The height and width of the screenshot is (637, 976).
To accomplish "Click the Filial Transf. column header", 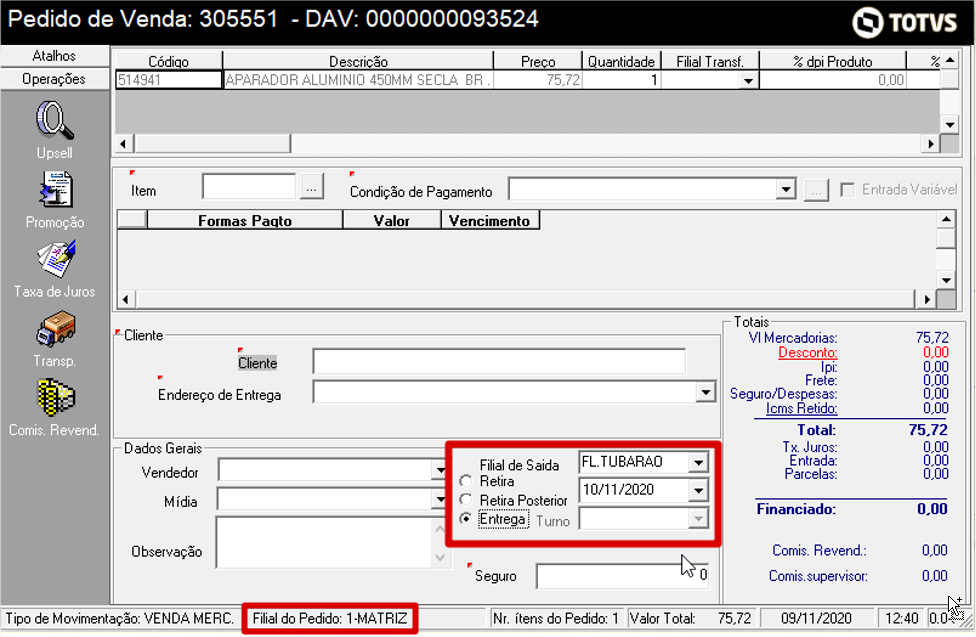I will (710, 62).
